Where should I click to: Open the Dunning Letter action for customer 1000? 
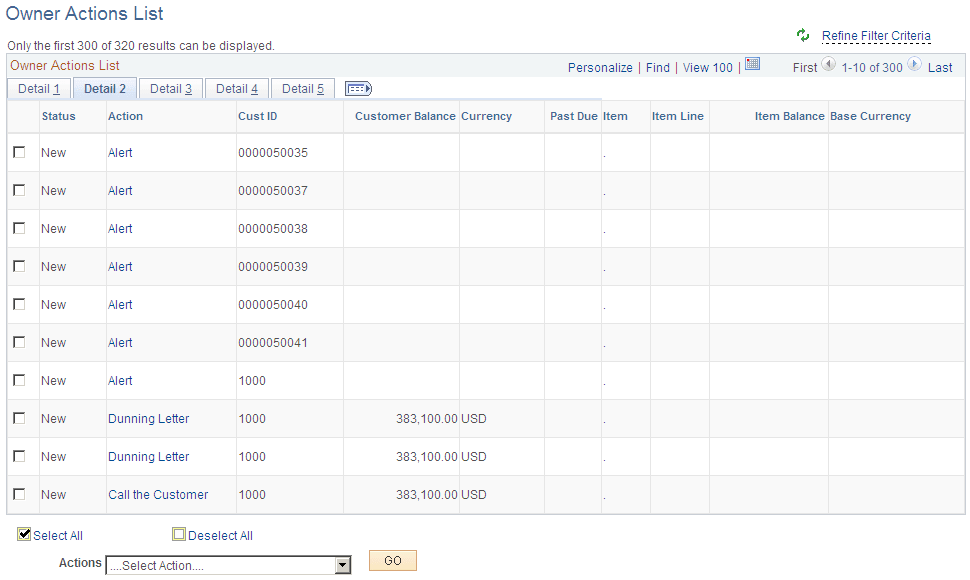pos(148,418)
